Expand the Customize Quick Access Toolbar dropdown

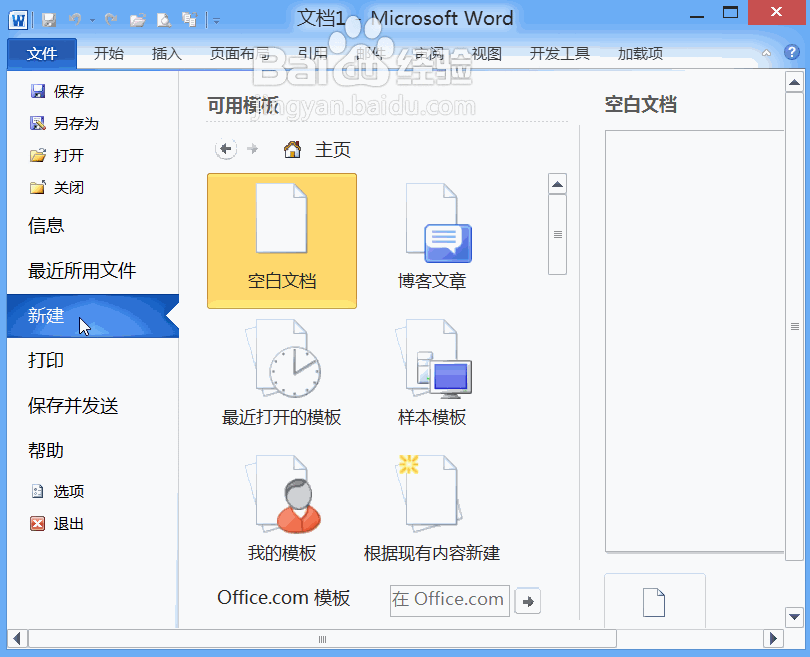click(216, 21)
